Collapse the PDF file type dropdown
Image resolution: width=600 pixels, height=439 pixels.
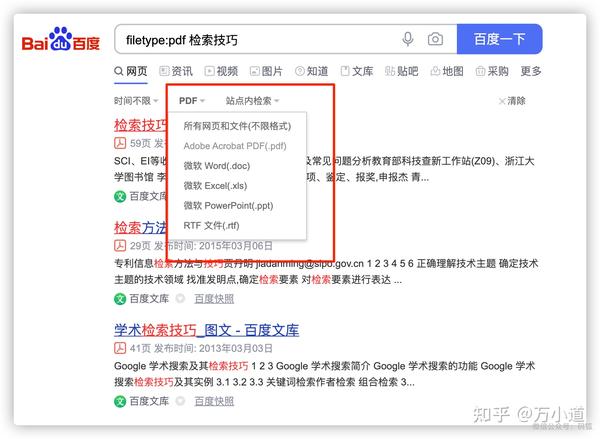point(192,101)
